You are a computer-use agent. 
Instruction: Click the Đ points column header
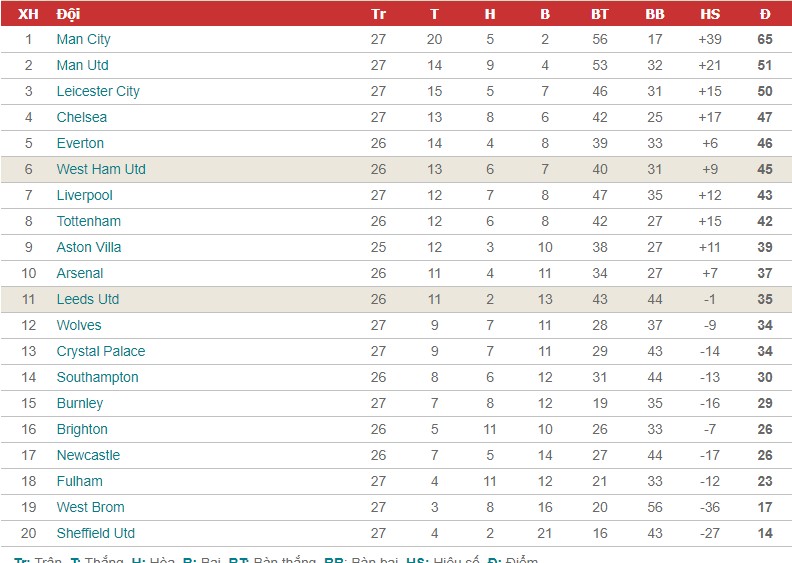765,14
